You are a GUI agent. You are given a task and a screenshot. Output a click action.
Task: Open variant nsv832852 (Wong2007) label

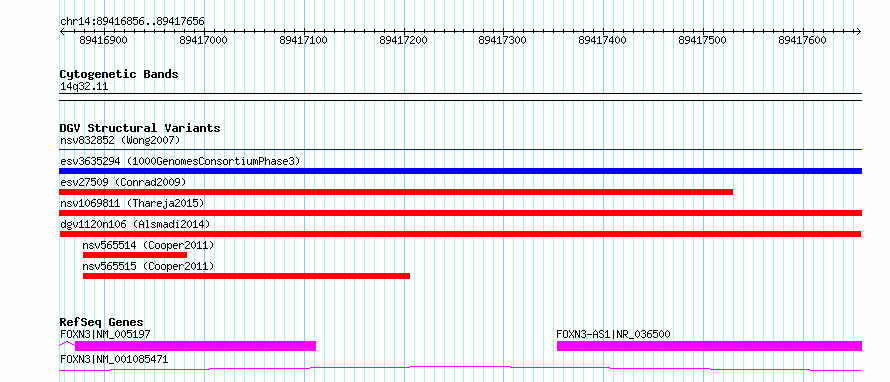click(120, 140)
